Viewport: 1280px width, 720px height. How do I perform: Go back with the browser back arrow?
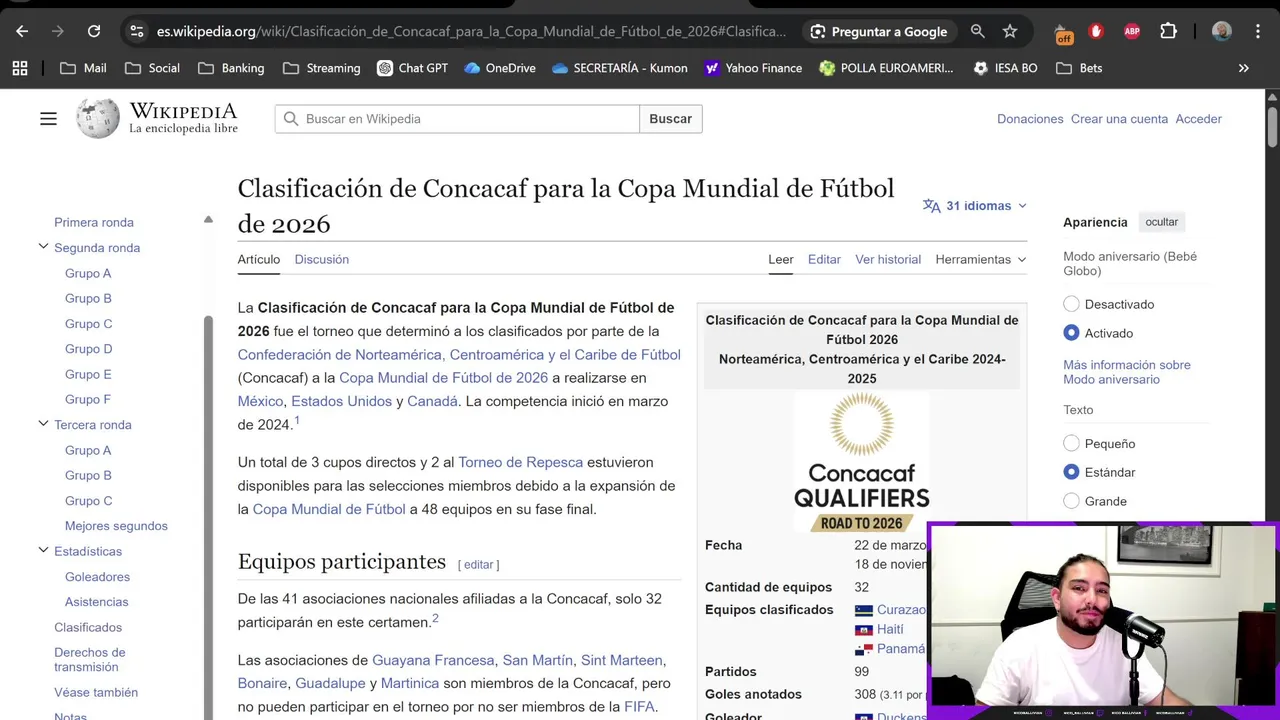[22, 31]
